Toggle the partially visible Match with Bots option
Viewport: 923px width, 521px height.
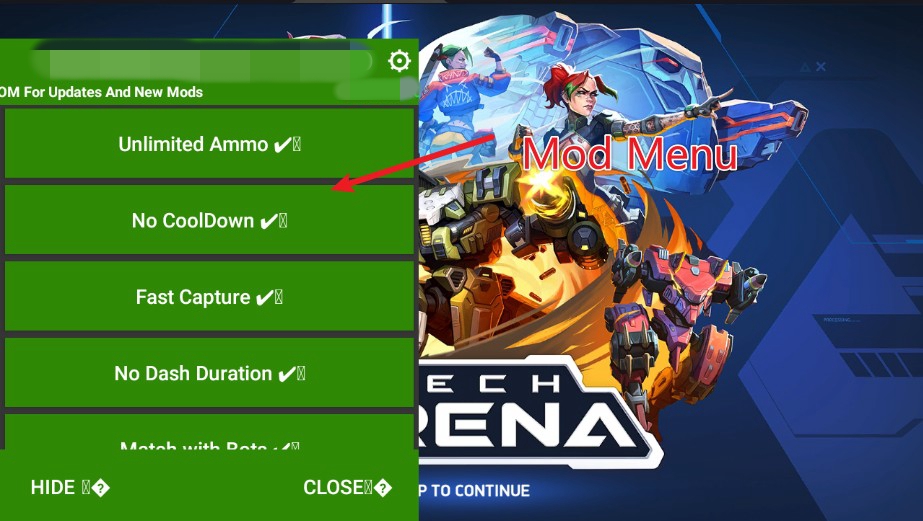[x=209, y=433]
